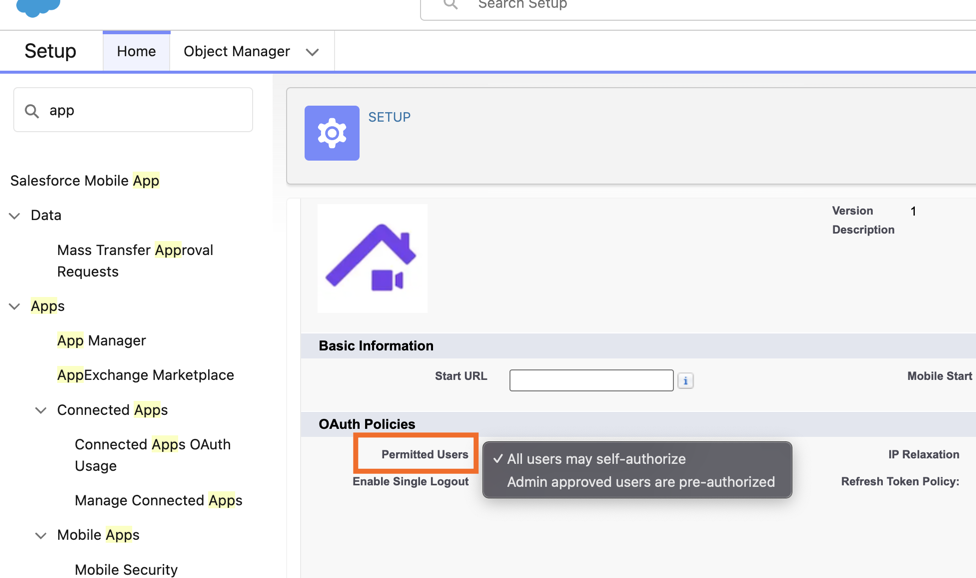976x578 pixels.
Task: Collapse the Connected Apps chevron
Action: tap(40, 410)
